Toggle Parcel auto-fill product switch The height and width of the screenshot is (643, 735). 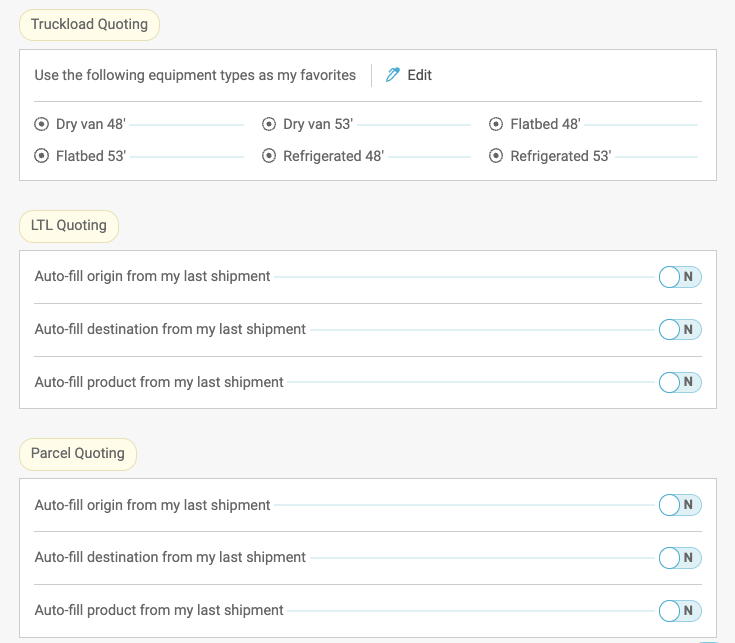point(680,610)
